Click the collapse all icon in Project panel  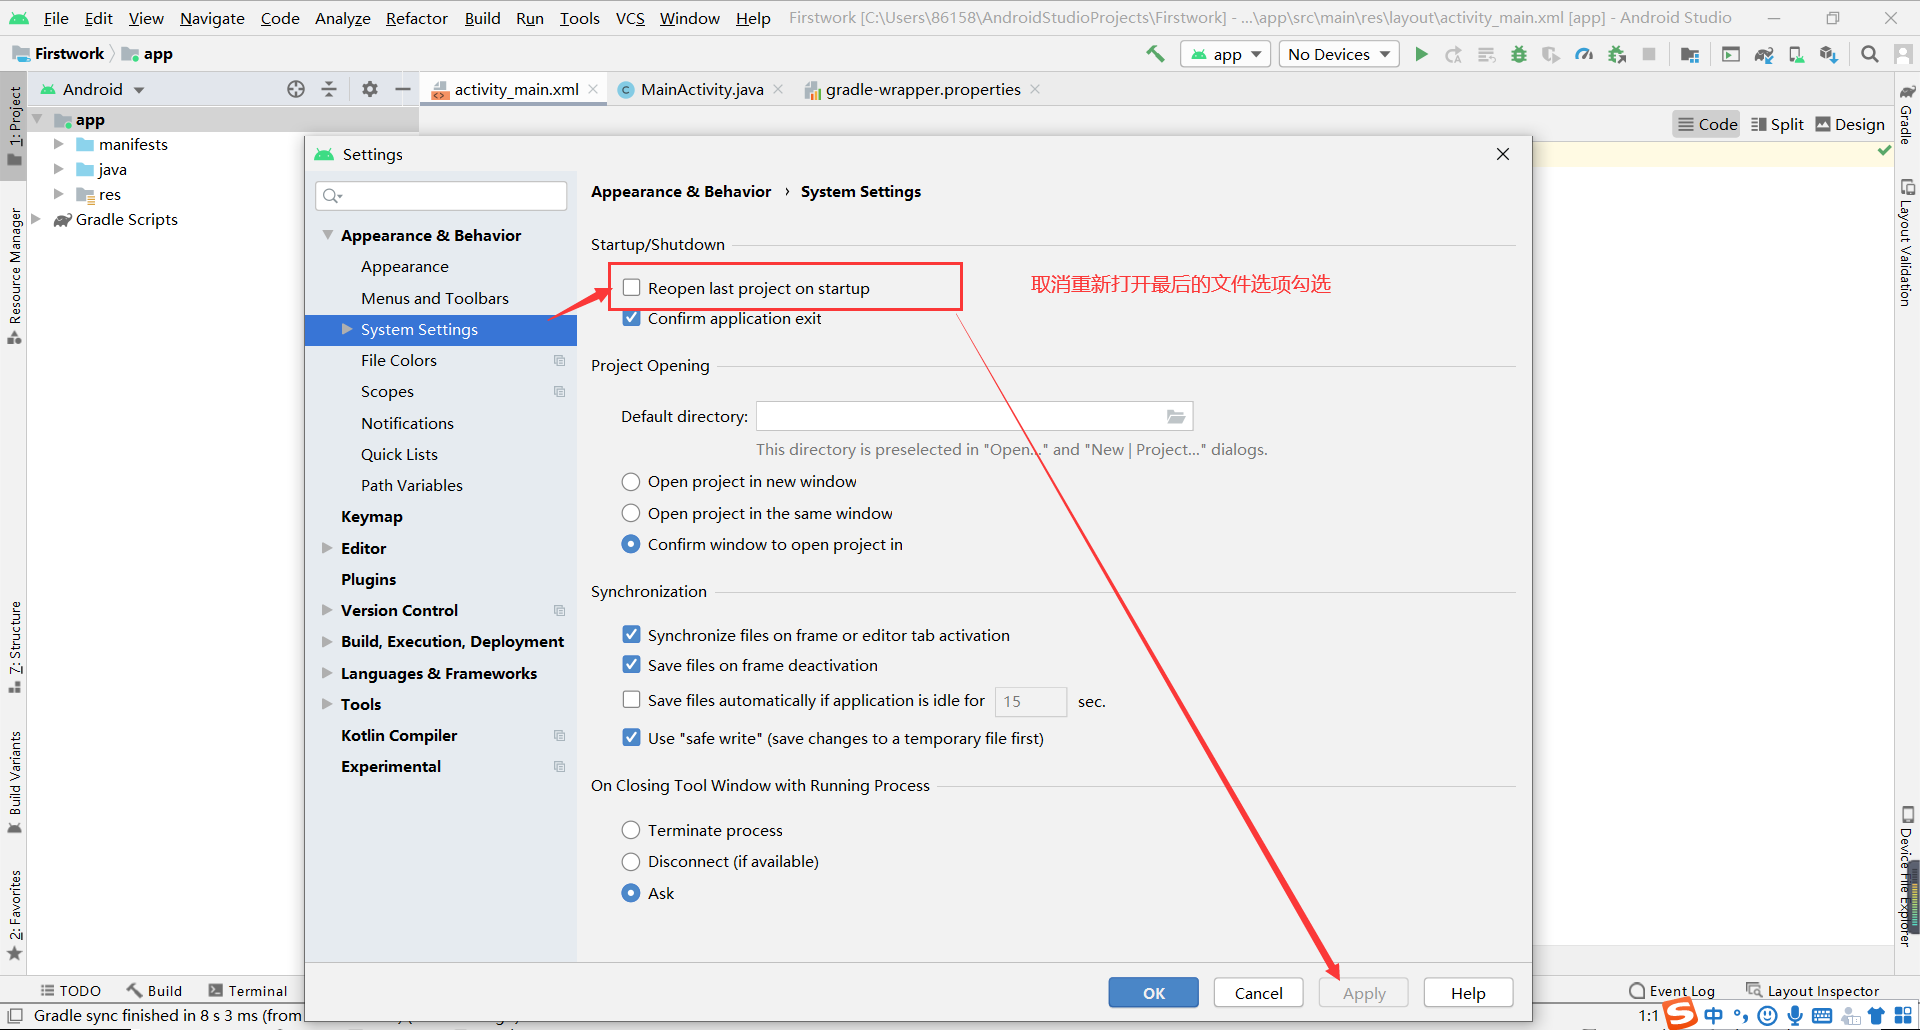tap(329, 89)
